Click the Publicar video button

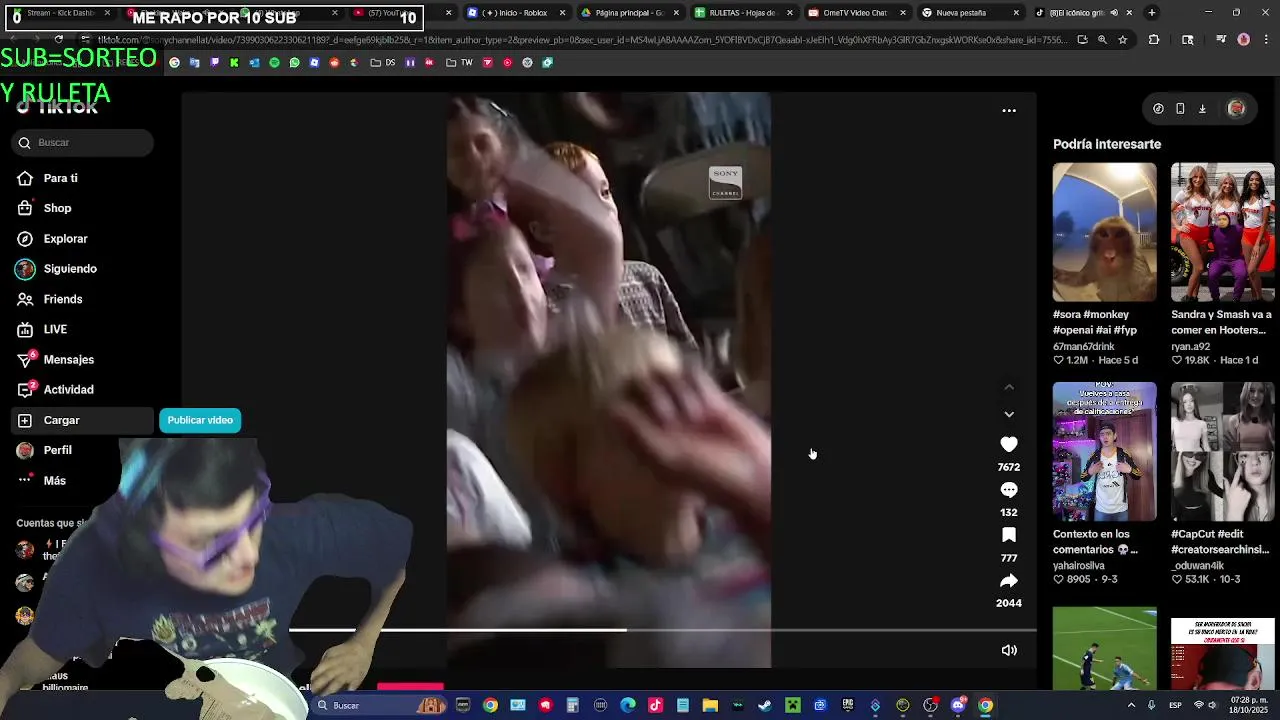click(x=200, y=420)
